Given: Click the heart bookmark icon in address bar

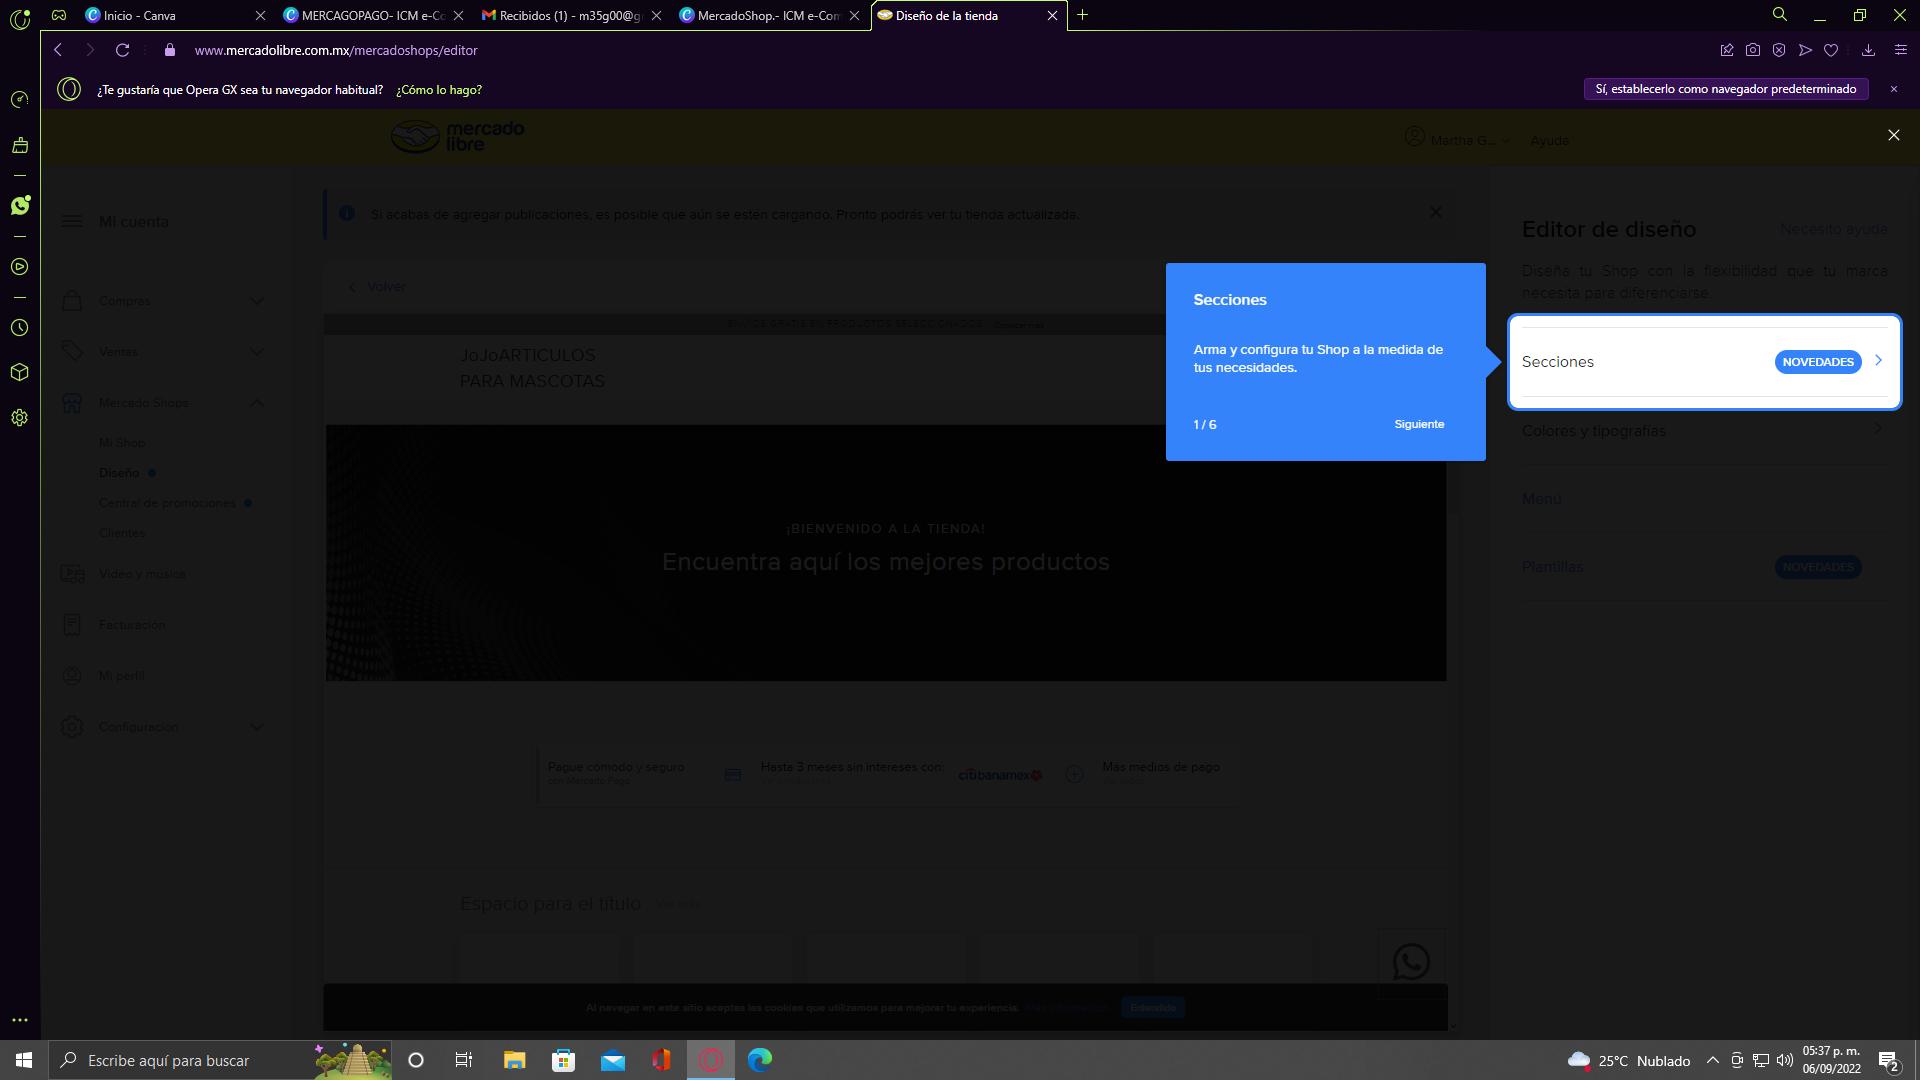Looking at the screenshot, I should (1831, 50).
